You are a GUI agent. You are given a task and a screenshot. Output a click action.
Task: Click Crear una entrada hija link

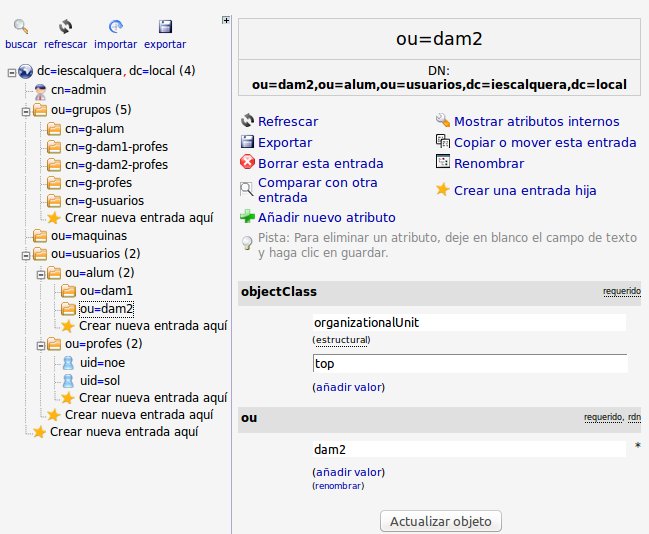coord(525,190)
